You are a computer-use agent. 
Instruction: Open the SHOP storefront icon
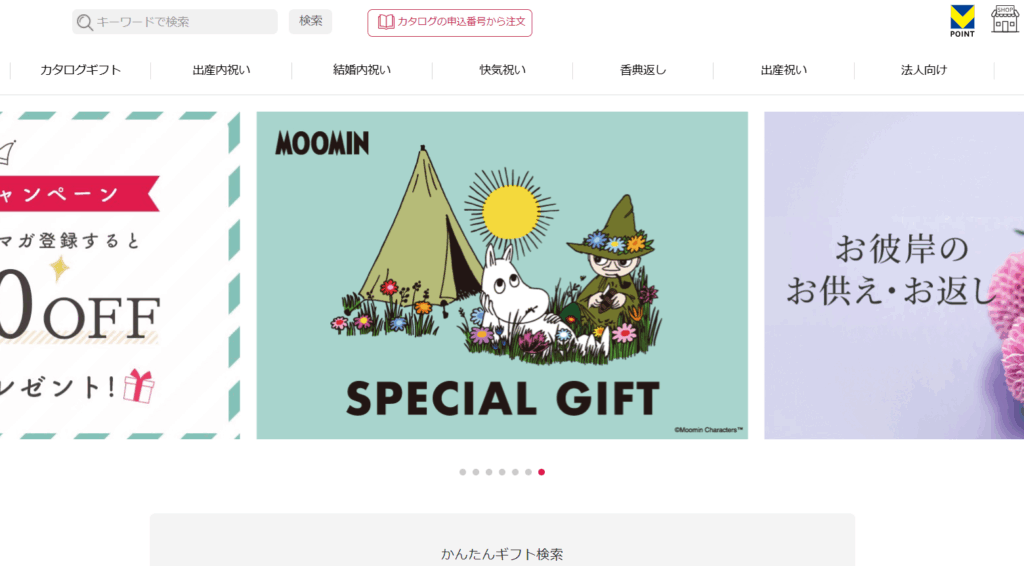[1004, 19]
